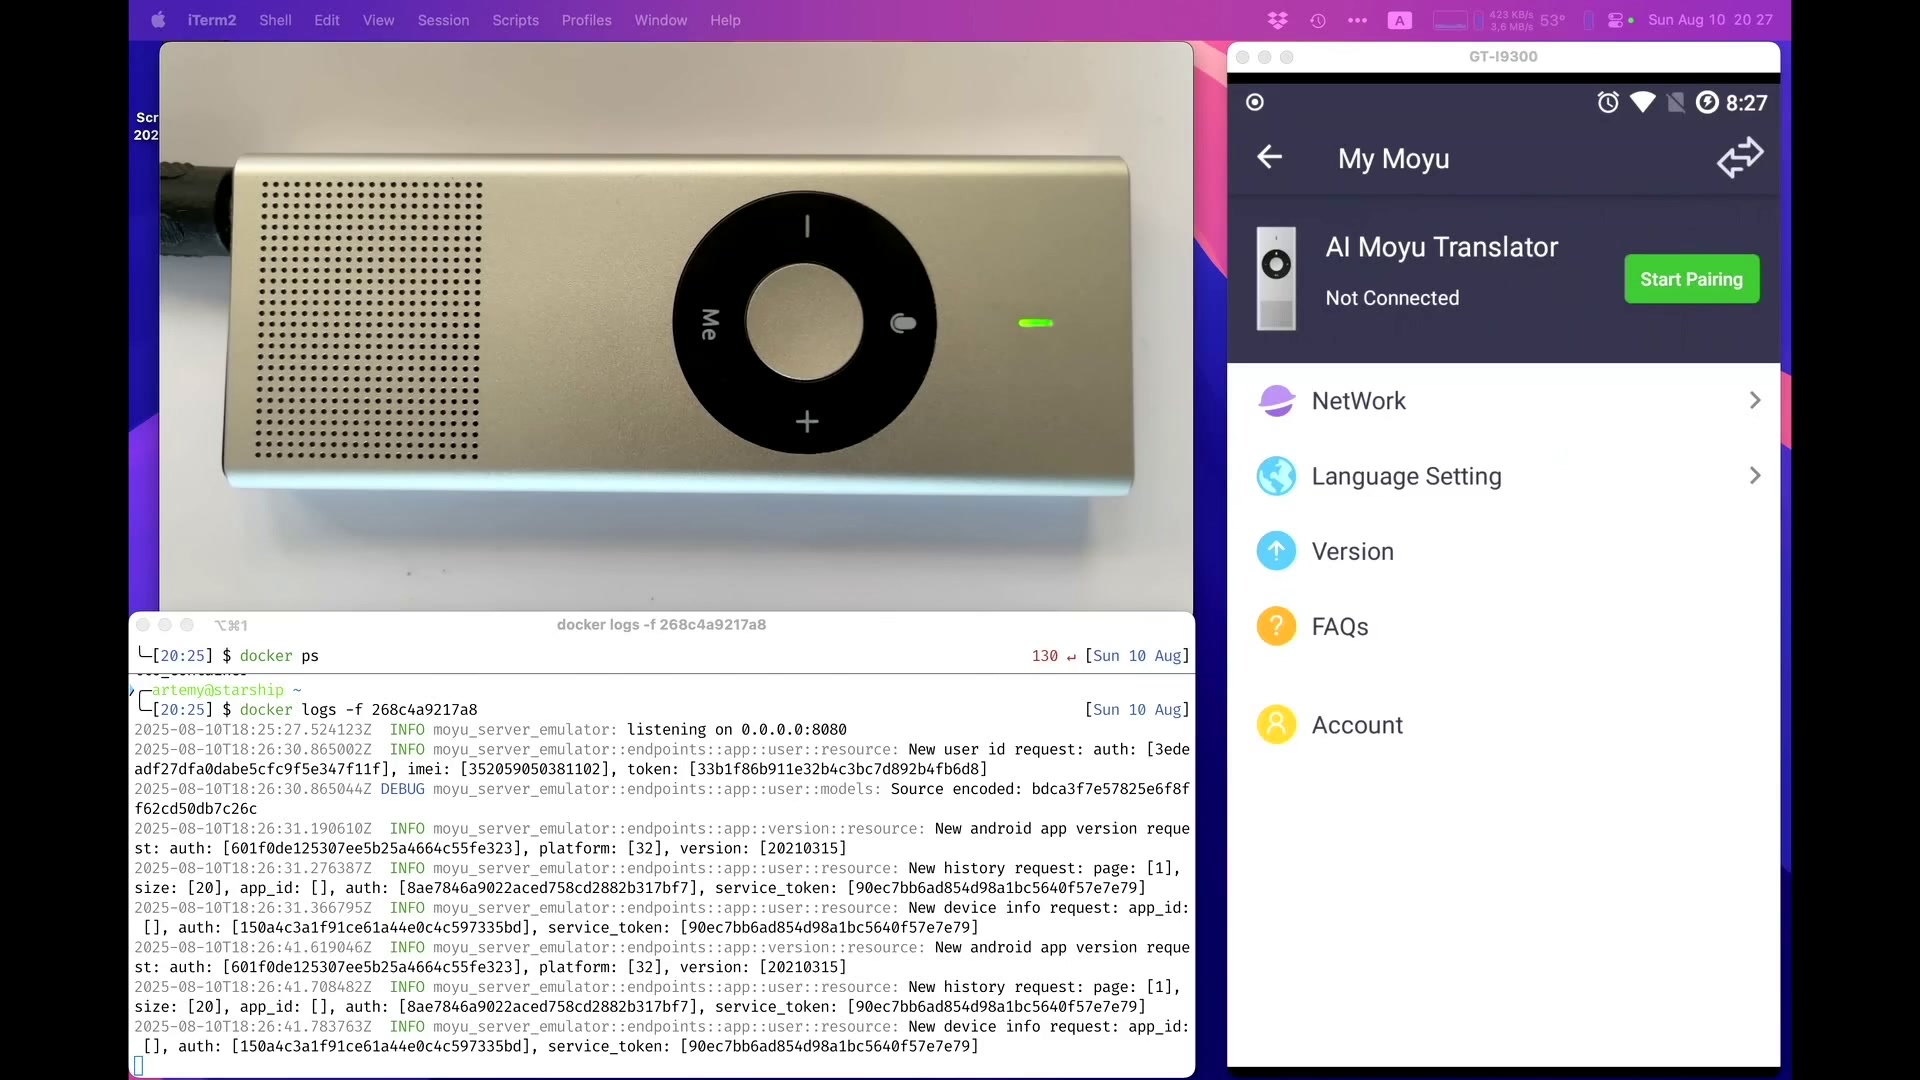1920x1080 pixels.
Task: Open the Help menu
Action: (x=725, y=20)
